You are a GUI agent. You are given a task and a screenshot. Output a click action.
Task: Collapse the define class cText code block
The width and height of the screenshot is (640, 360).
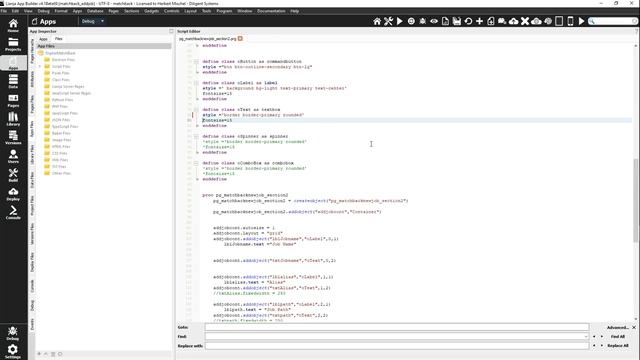click(x=196, y=110)
